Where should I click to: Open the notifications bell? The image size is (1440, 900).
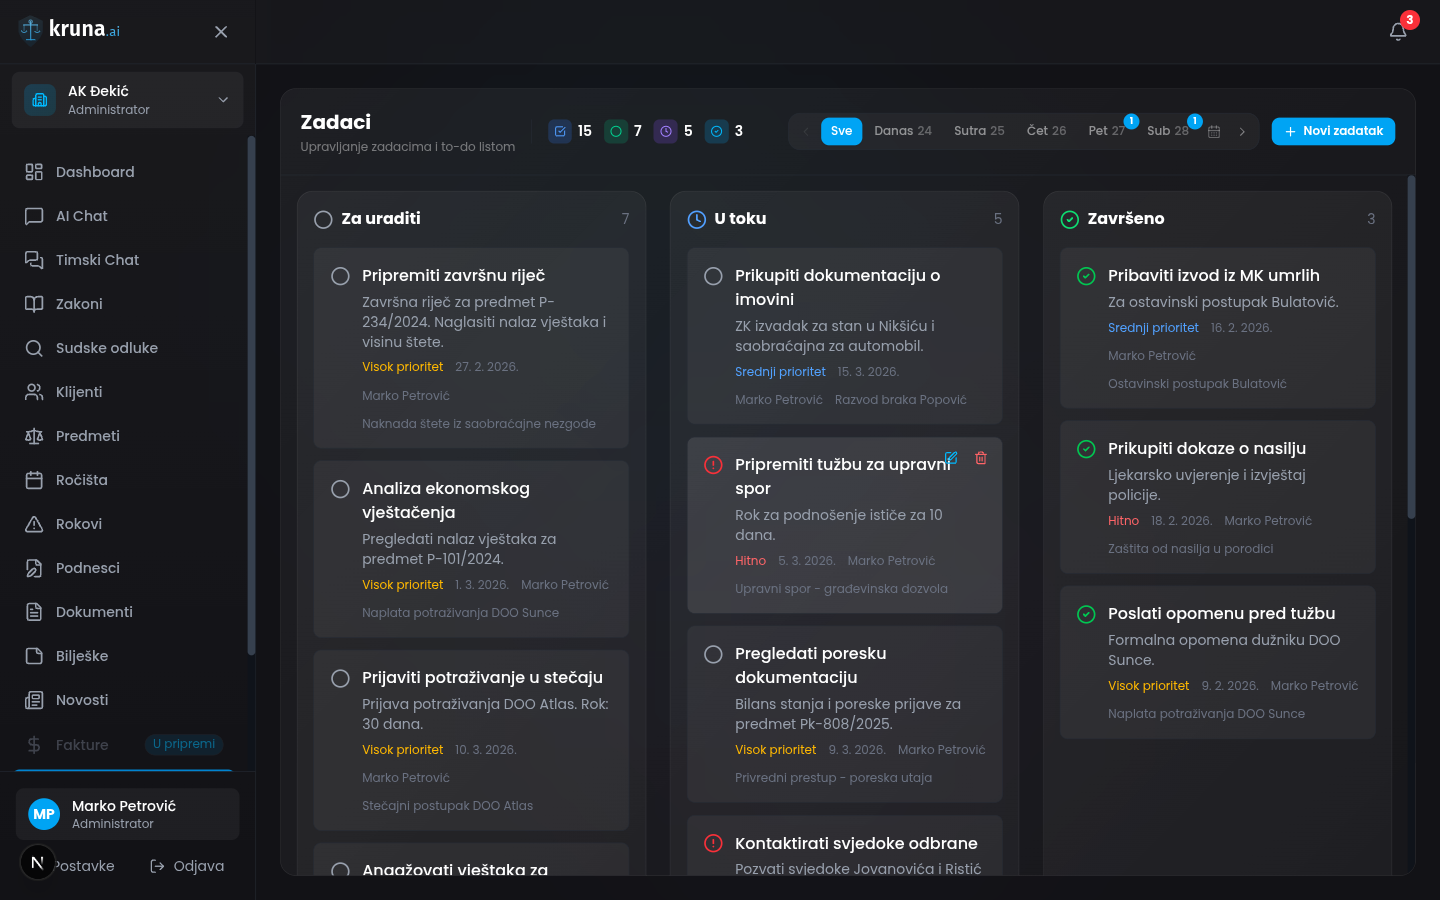[1397, 31]
